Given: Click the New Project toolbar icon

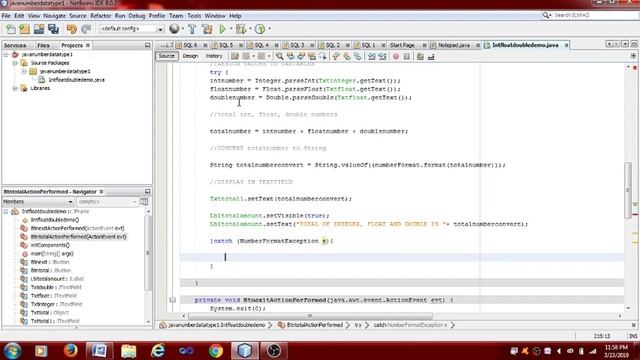Looking at the screenshot, I should (x=24, y=29).
